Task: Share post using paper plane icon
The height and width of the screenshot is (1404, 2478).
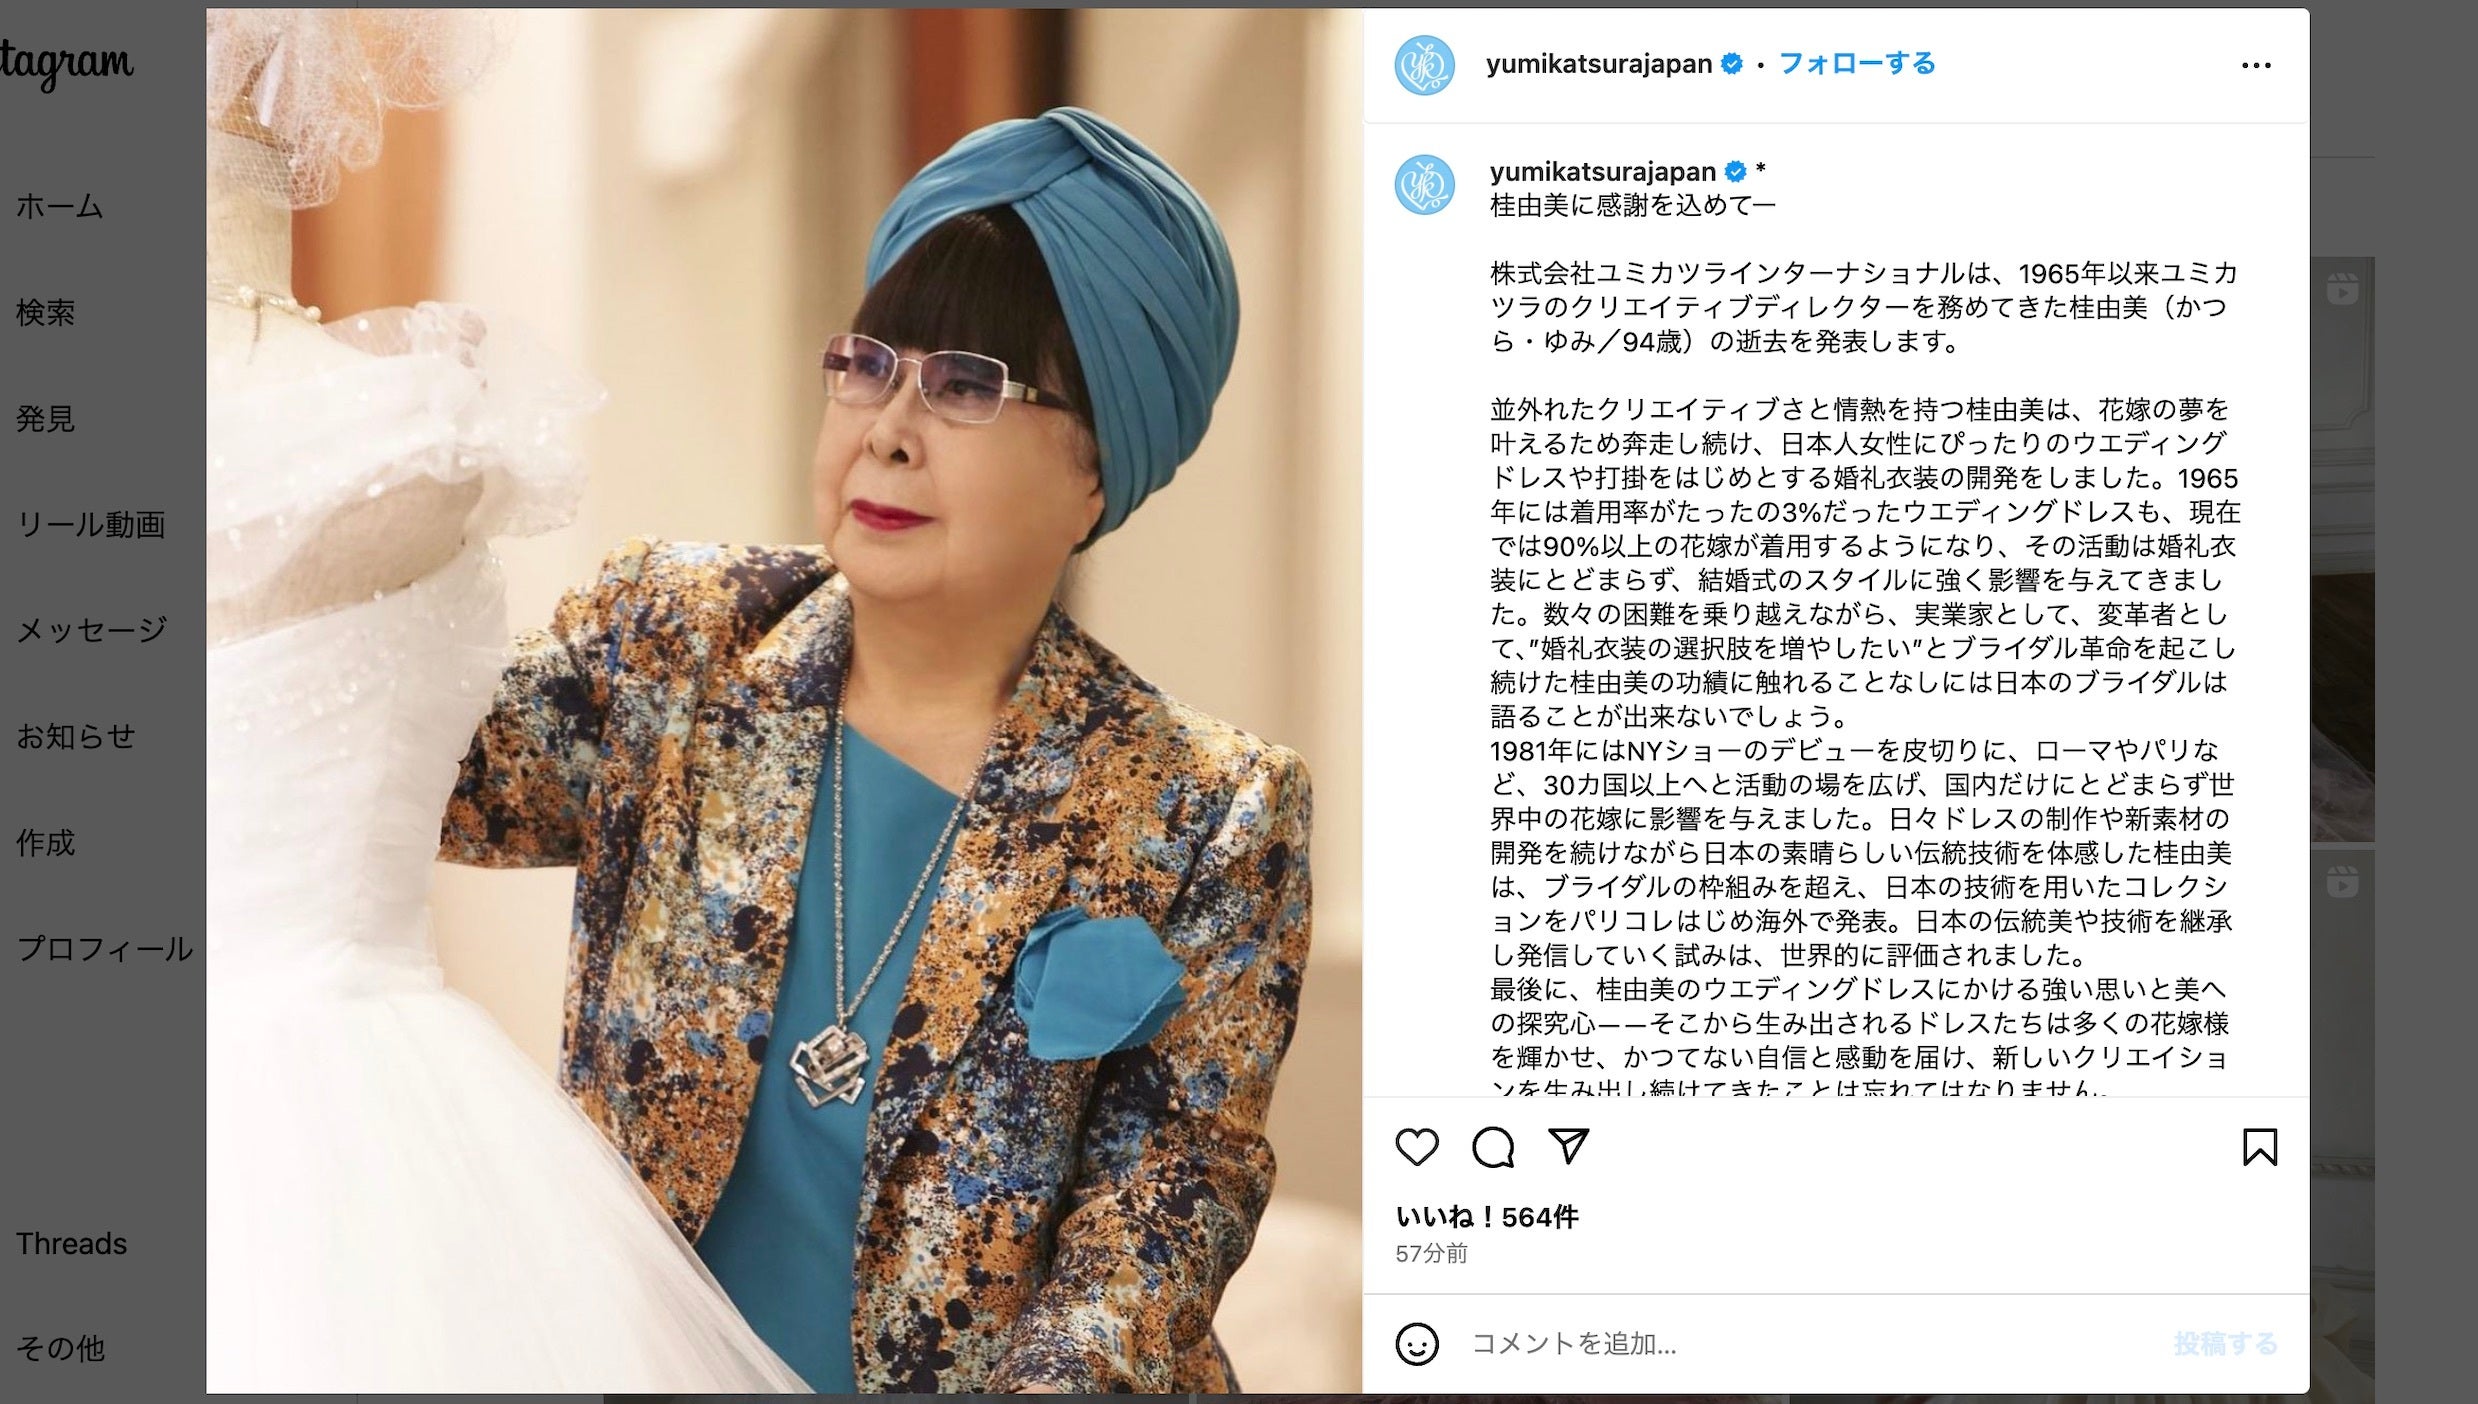Action: click(1568, 1146)
